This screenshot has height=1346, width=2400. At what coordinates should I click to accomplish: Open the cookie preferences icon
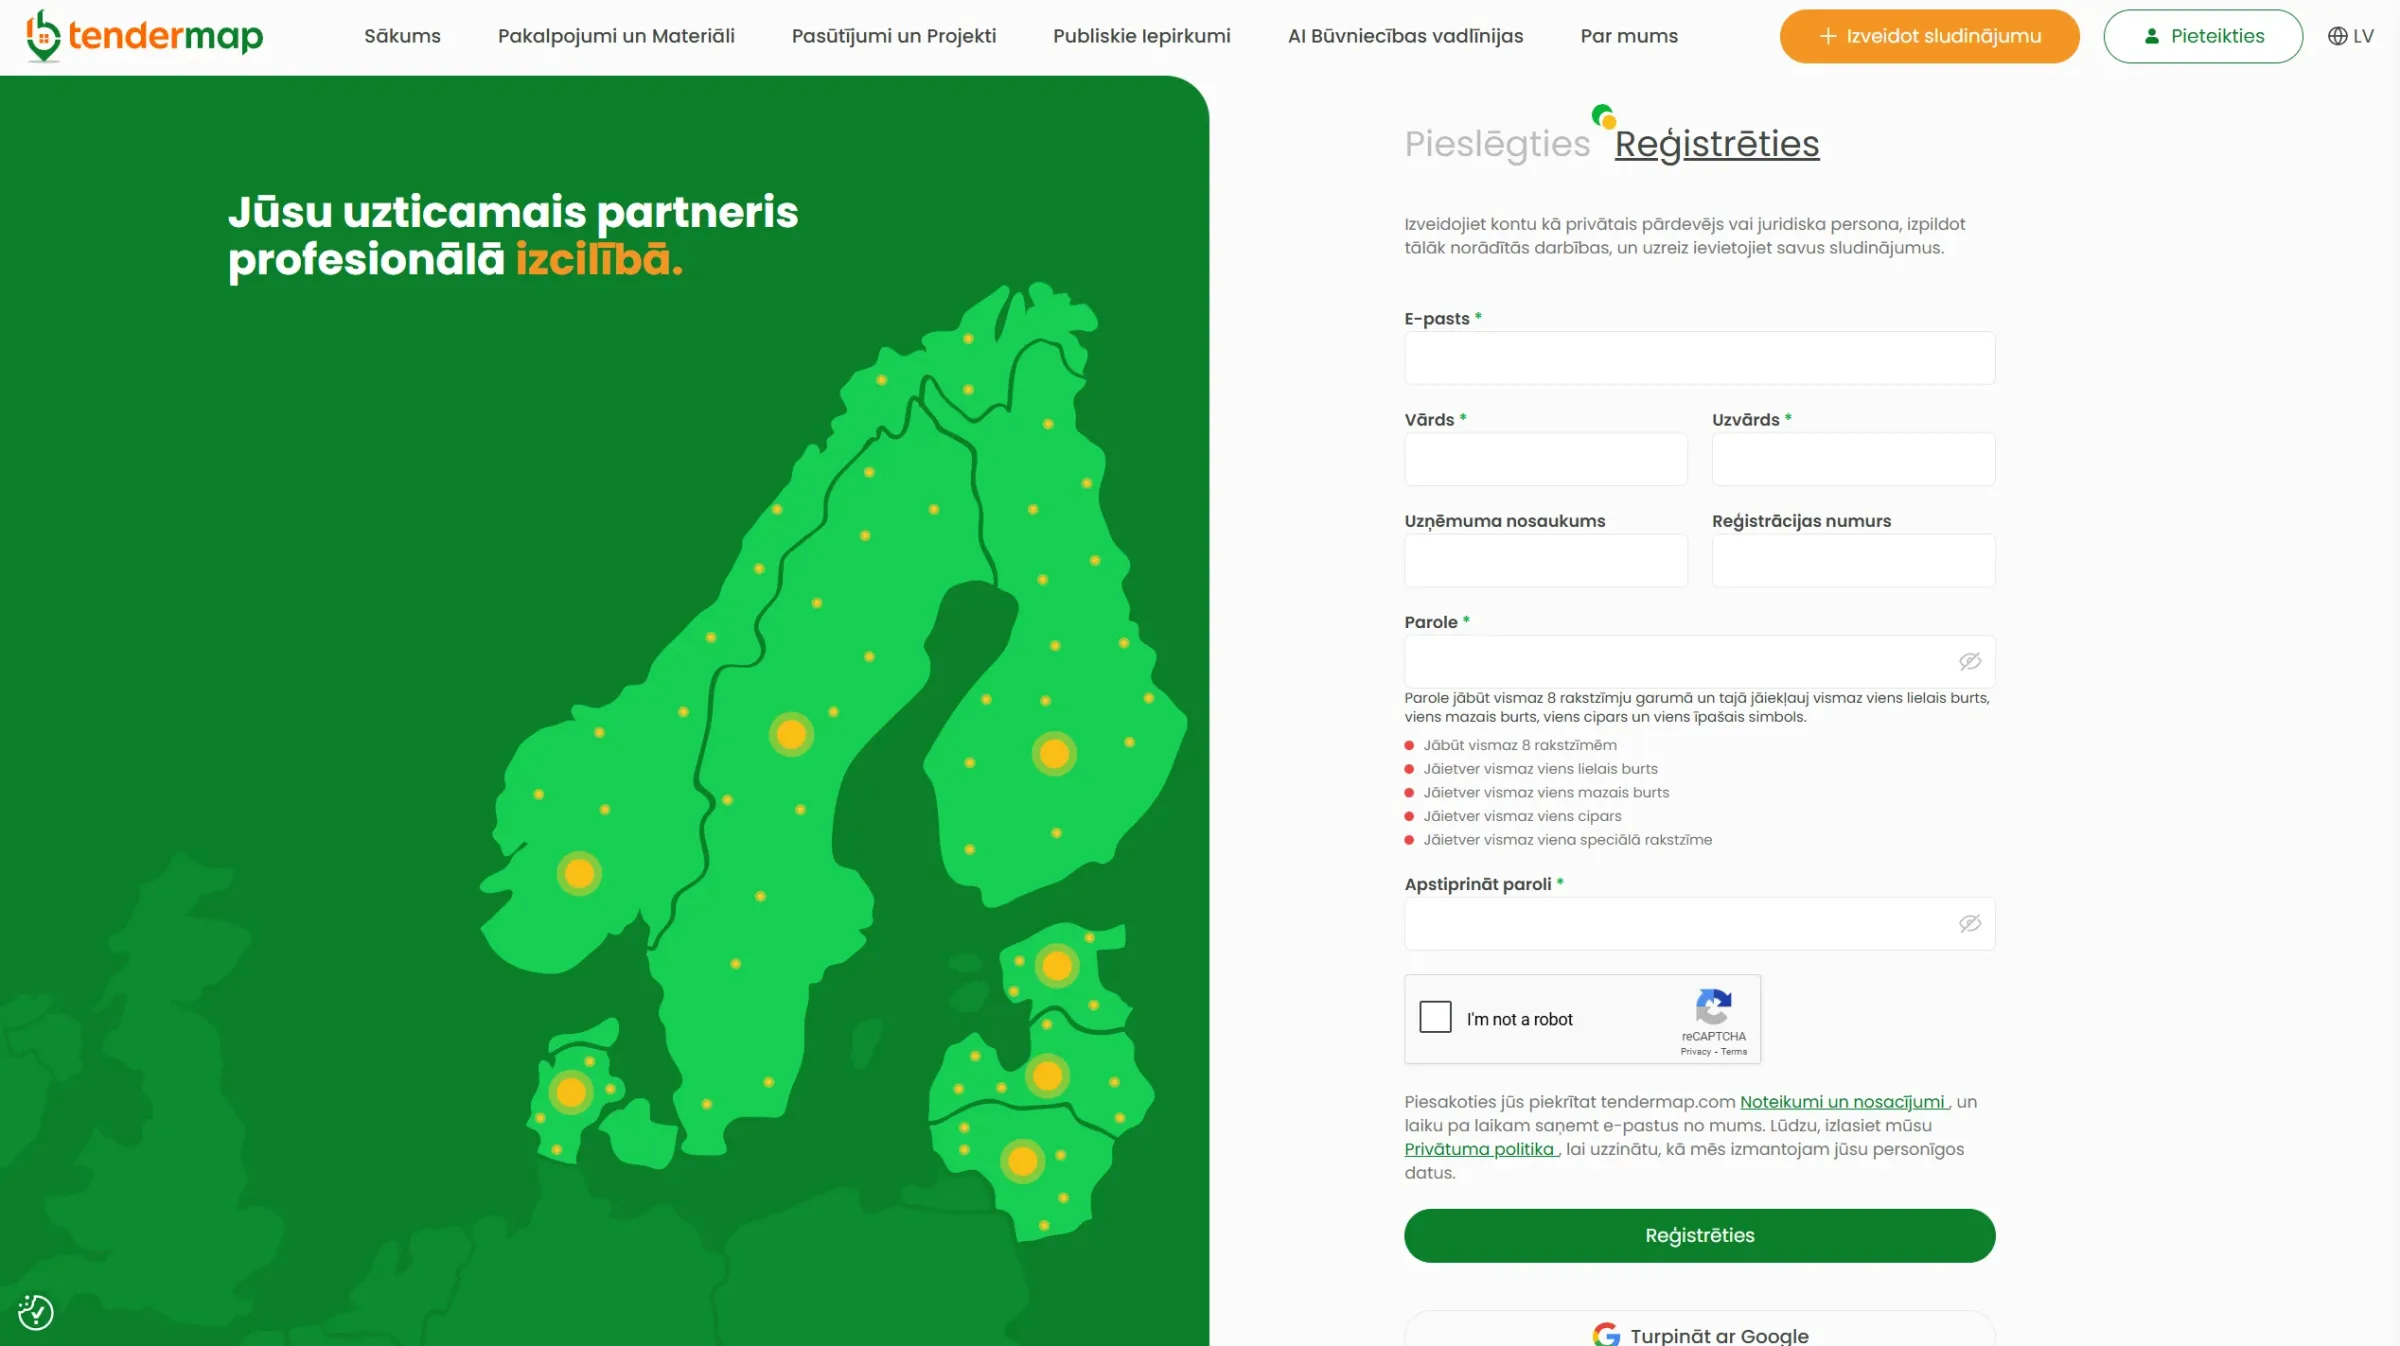tap(36, 1312)
